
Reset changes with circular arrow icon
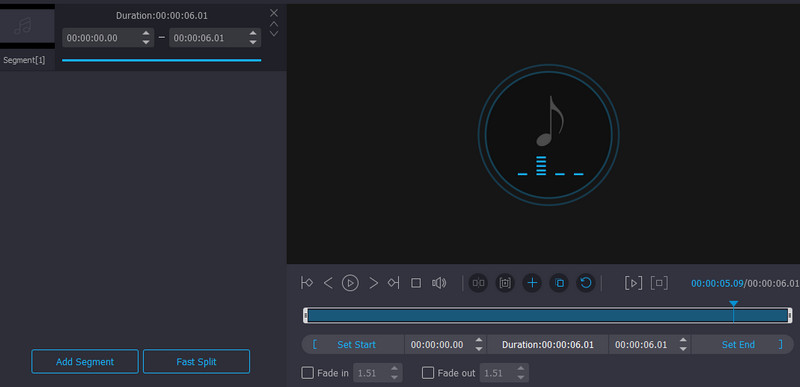[586, 282]
